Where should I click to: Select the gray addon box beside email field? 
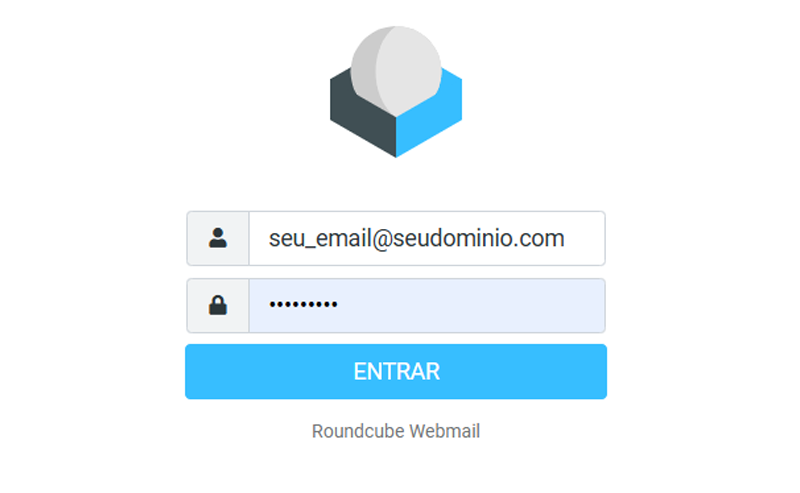(218, 238)
